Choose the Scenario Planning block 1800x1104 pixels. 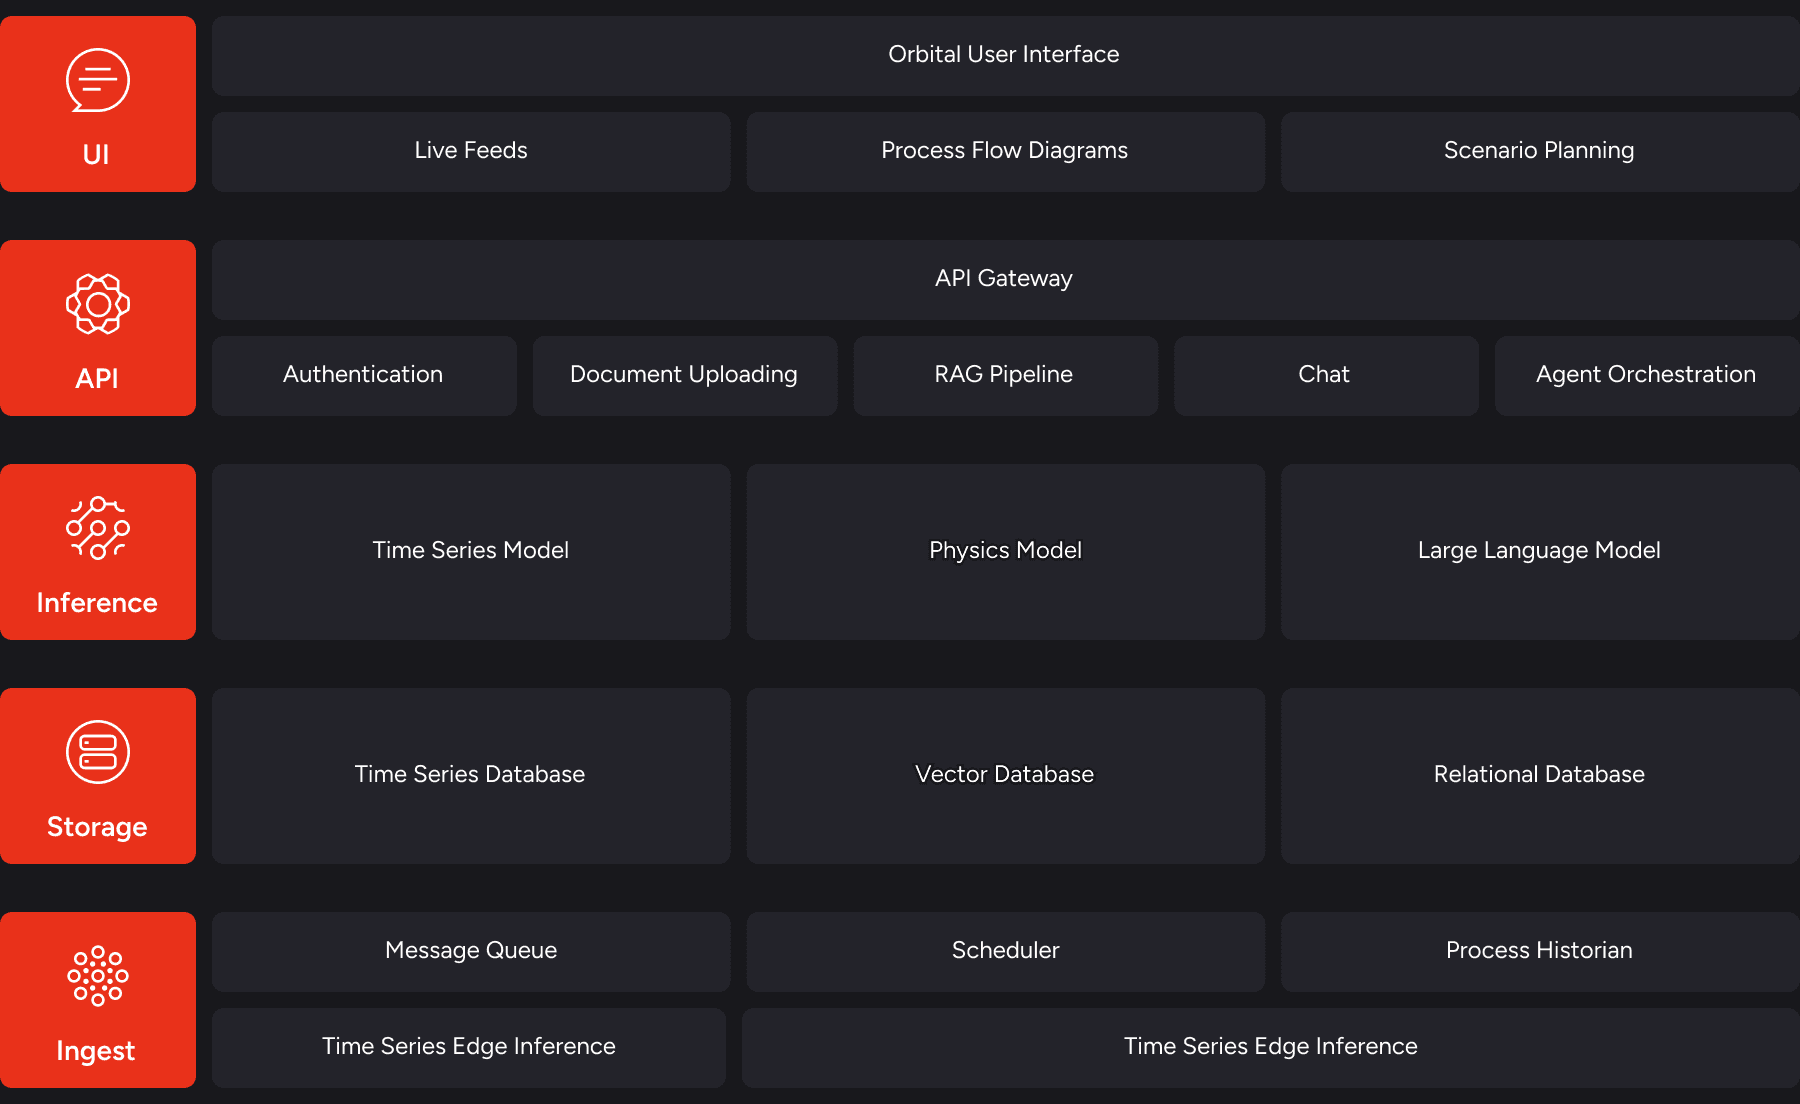pos(1540,152)
